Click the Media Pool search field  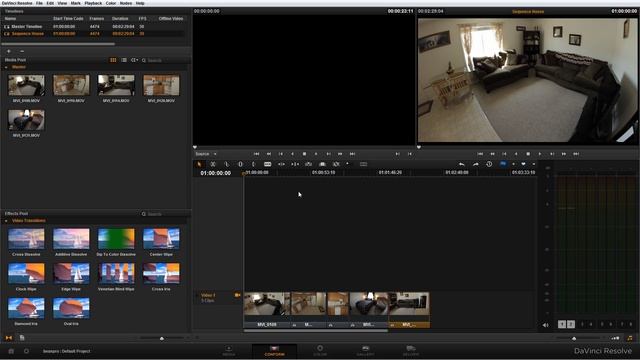pyautogui.click(x=164, y=60)
